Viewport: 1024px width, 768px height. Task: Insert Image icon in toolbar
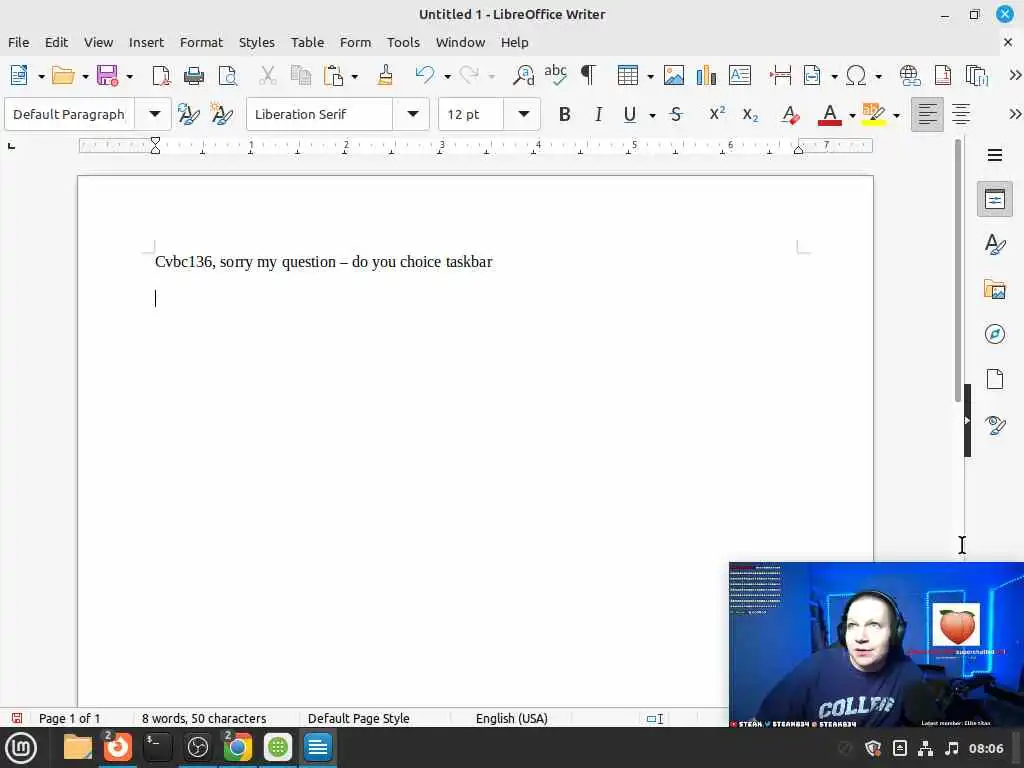point(674,76)
